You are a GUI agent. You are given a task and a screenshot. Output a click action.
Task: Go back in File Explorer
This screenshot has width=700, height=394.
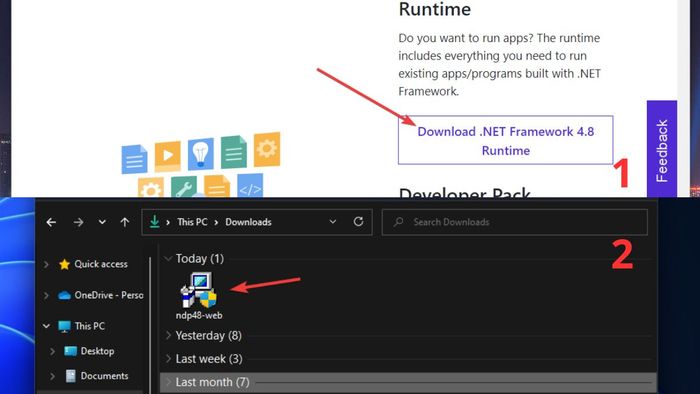click(x=51, y=222)
